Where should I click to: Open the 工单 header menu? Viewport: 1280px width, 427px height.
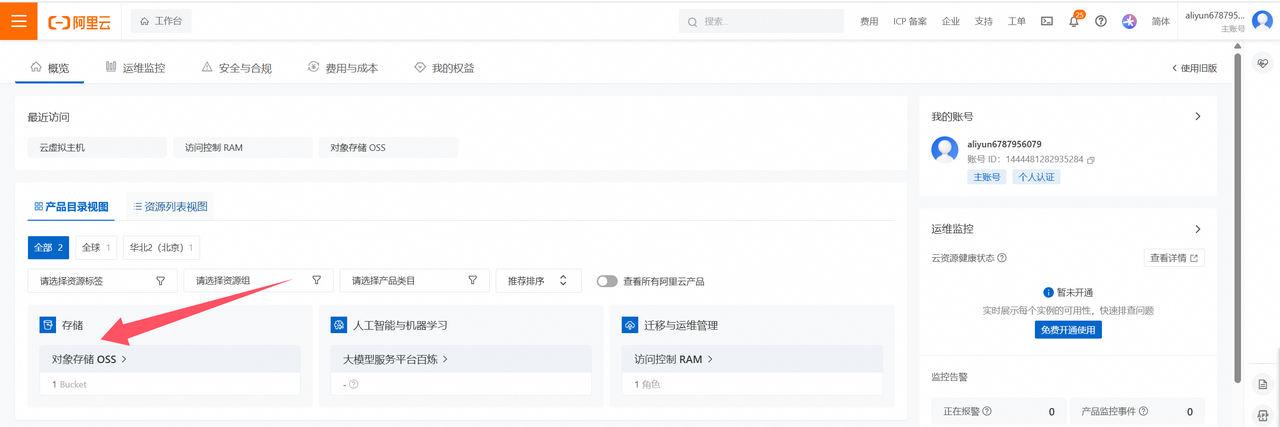tap(1016, 21)
